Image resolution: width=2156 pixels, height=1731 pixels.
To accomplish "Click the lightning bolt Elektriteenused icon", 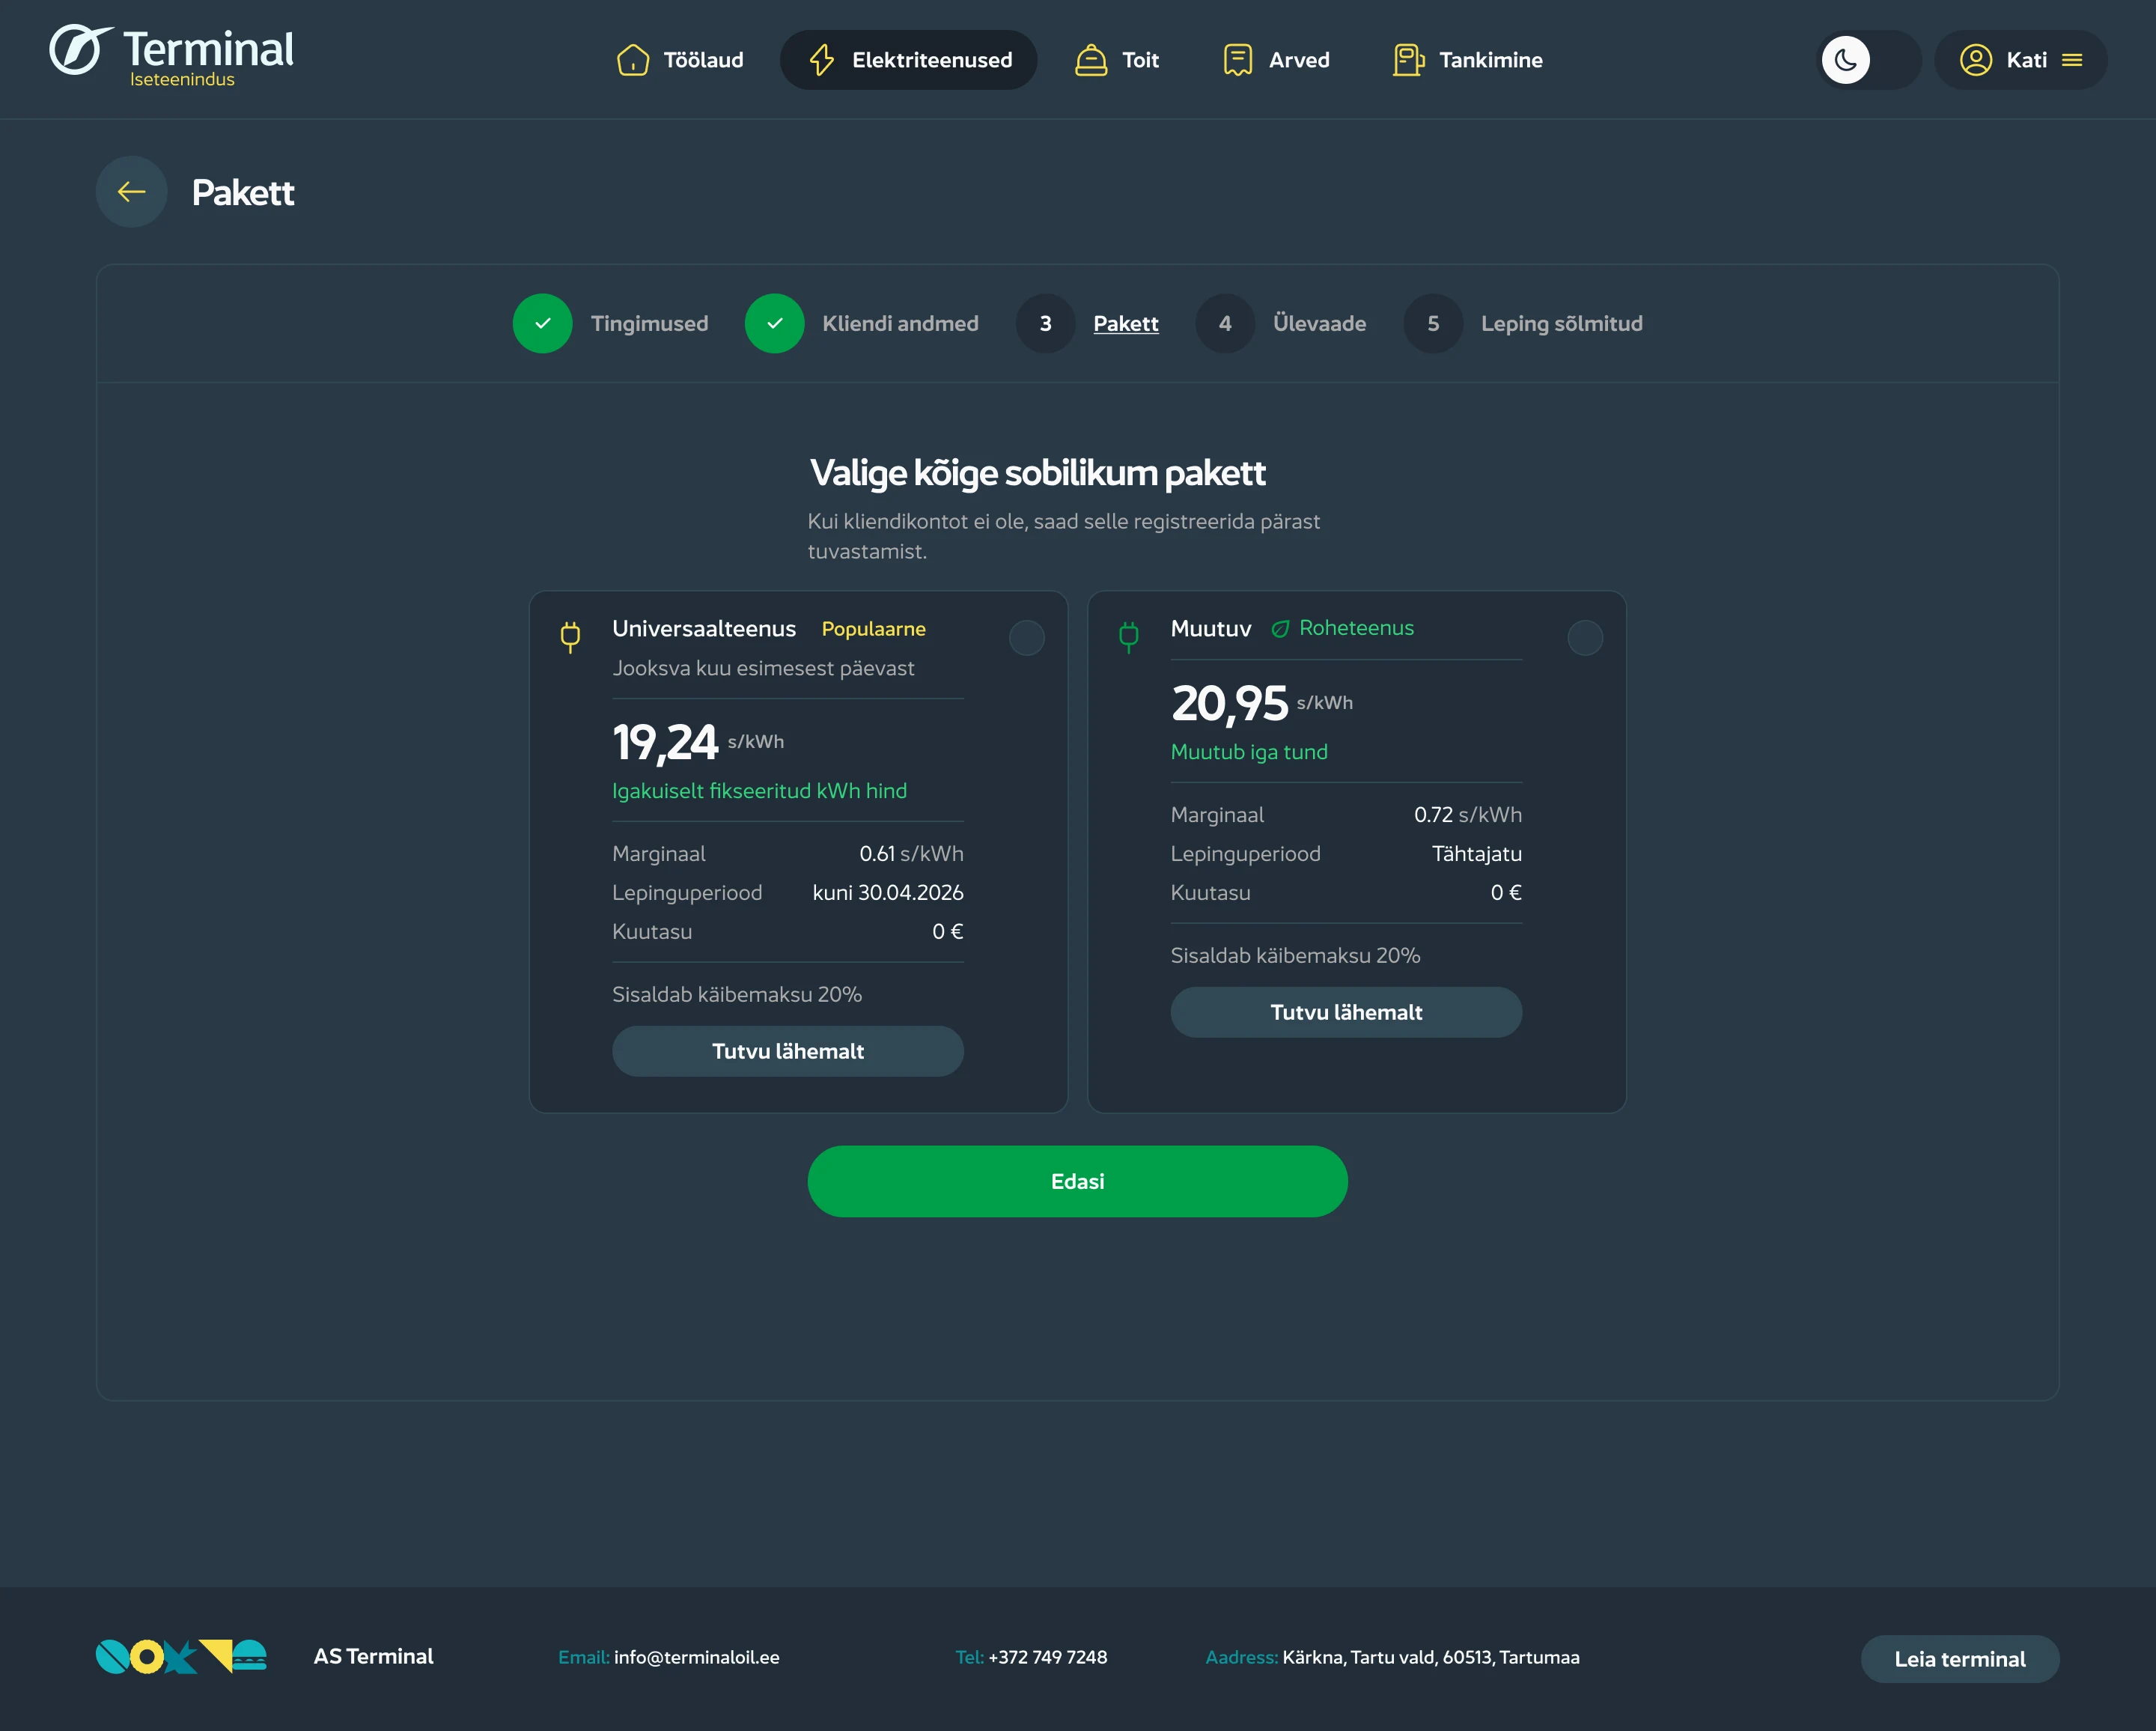I will 821,60.
